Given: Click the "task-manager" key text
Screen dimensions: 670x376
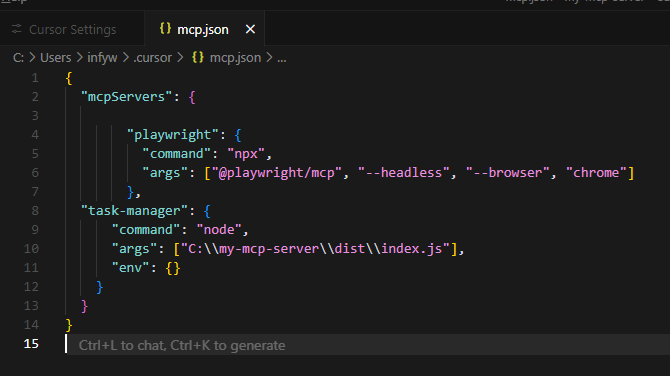Looking at the screenshot, I should 134,211.
